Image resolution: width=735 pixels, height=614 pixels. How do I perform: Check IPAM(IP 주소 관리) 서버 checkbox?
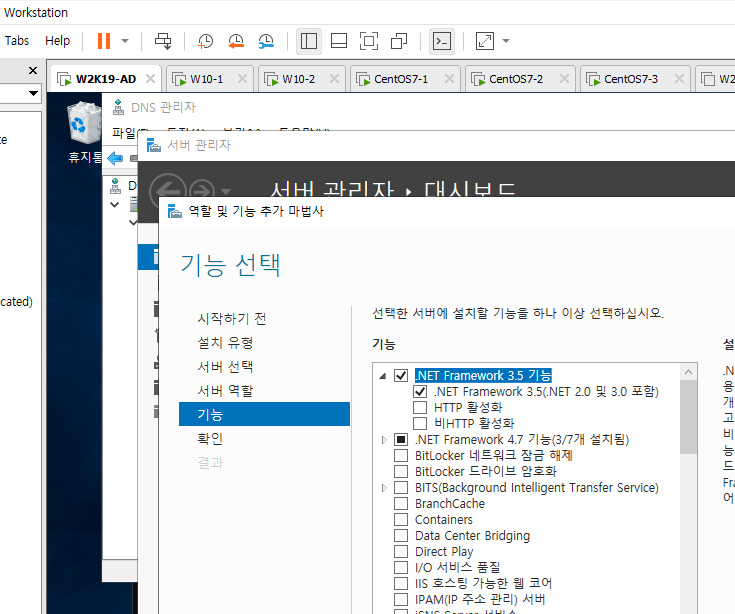click(x=401, y=599)
